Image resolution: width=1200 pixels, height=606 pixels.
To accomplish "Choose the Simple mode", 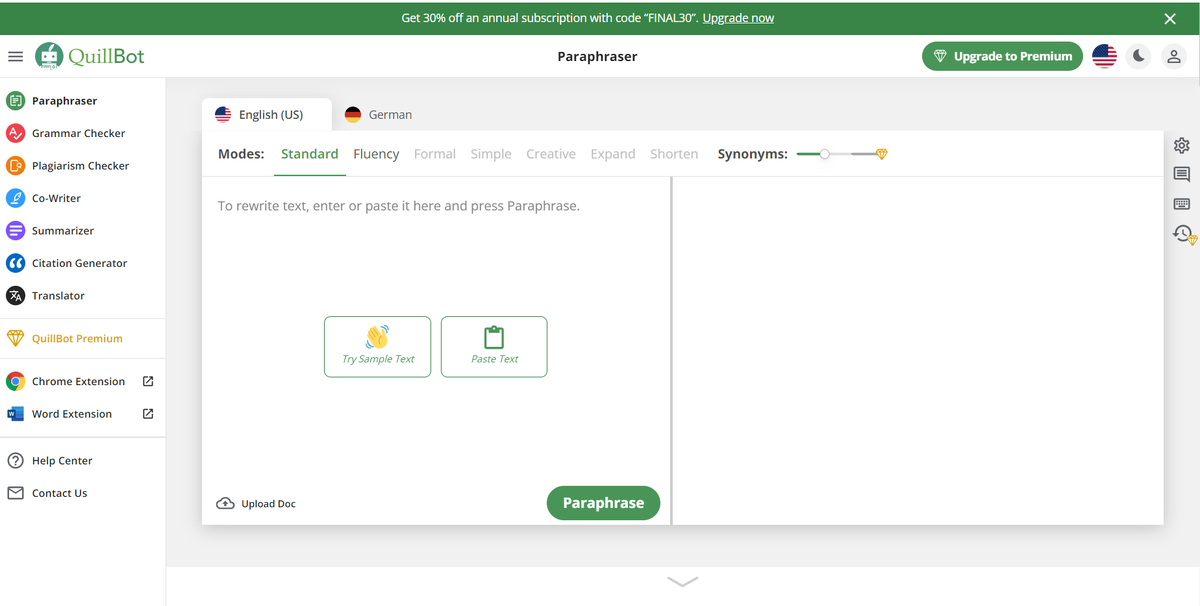I will [491, 154].
